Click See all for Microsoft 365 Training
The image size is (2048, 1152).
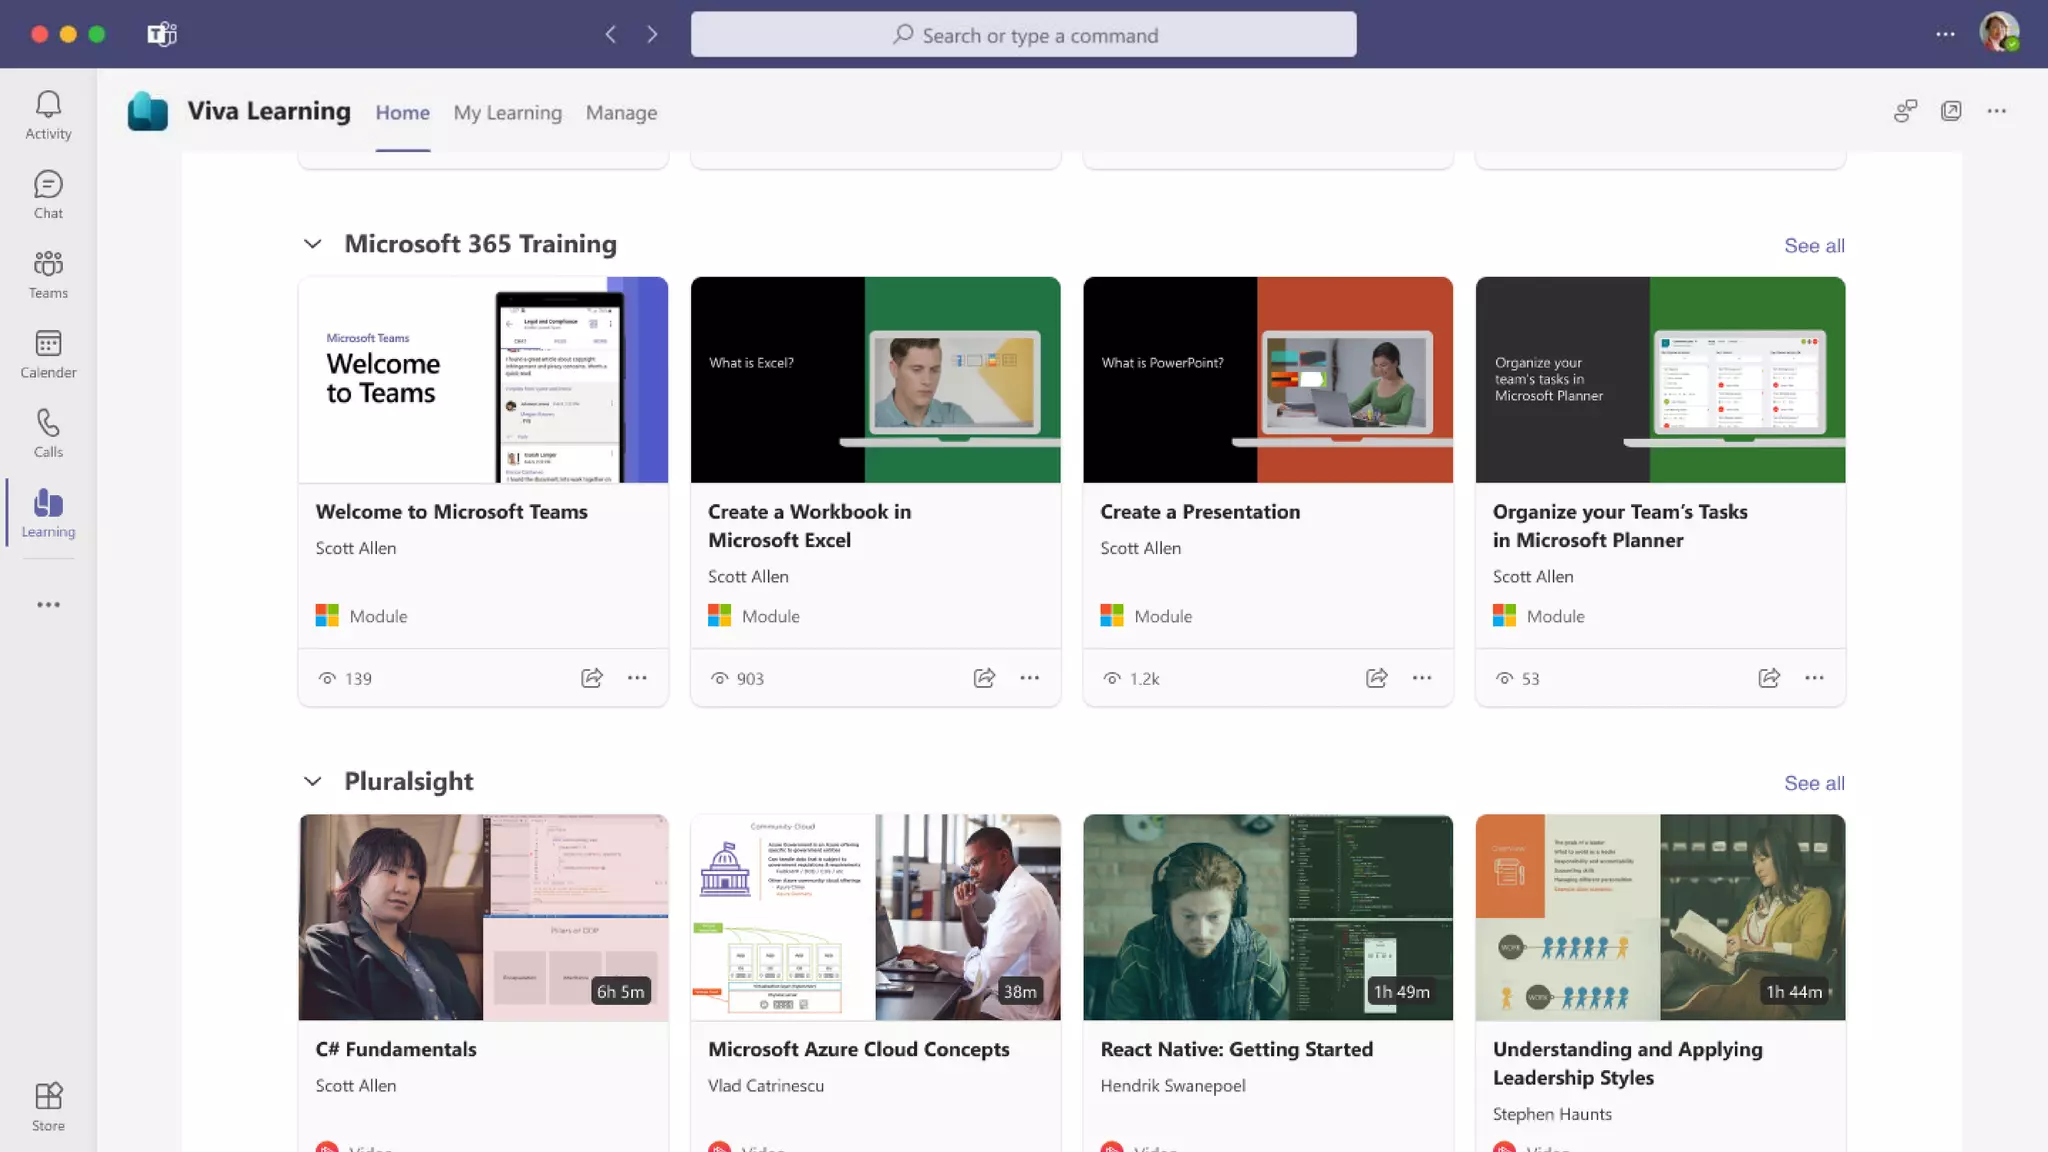tap(1814, 246)
